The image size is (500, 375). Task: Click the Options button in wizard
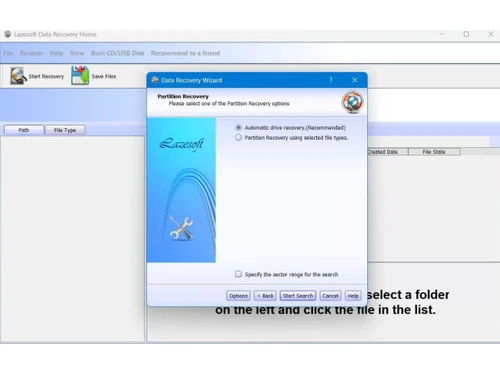[x=238, y=296]
